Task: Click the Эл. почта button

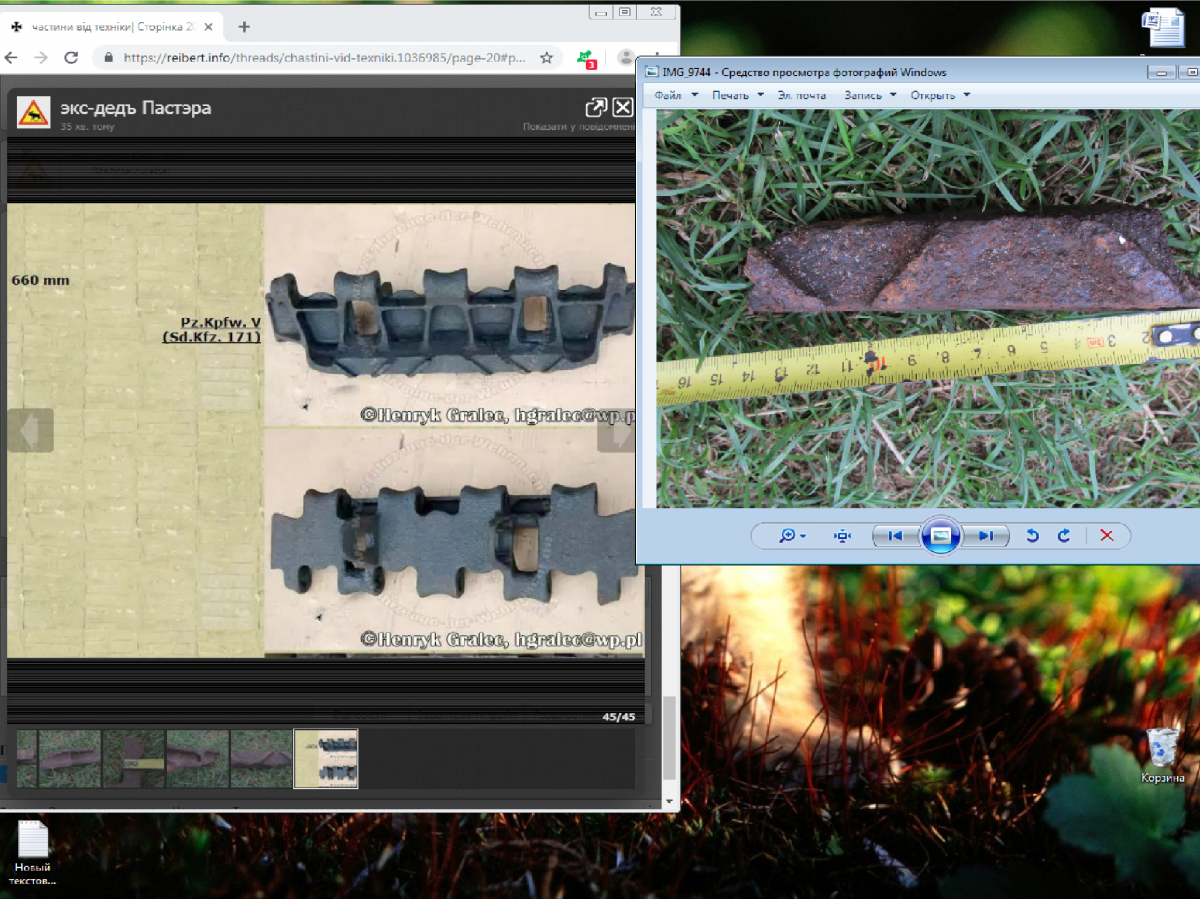Action: tap(802, 95)
